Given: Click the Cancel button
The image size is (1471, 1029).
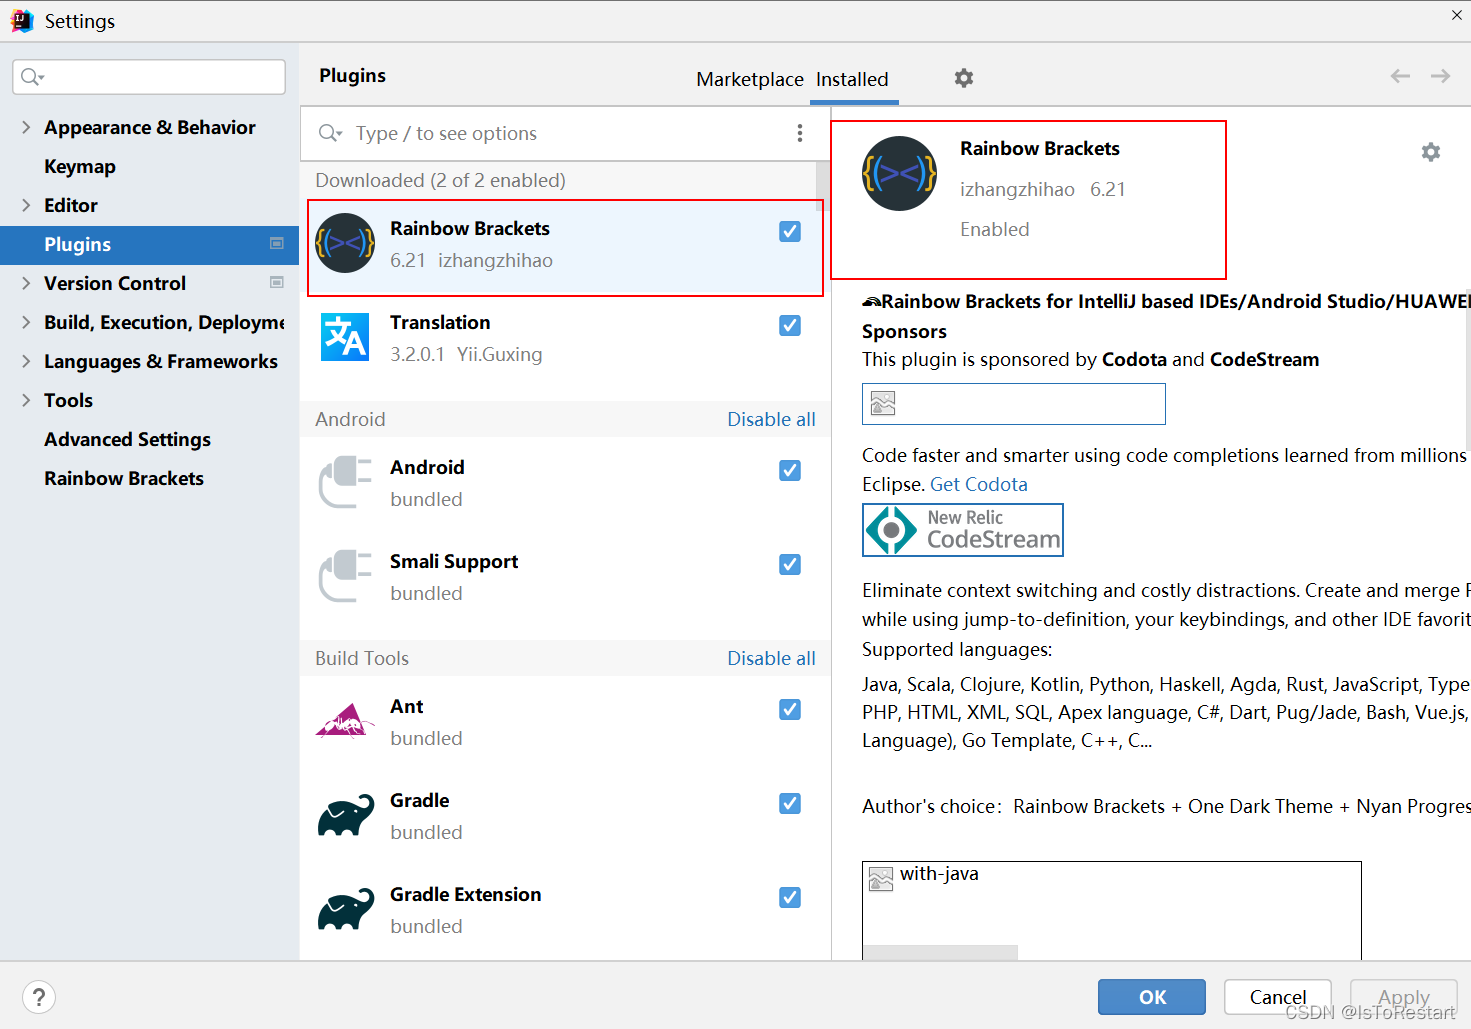Looking at the screenshot, I should click(x=1278, y=997).
